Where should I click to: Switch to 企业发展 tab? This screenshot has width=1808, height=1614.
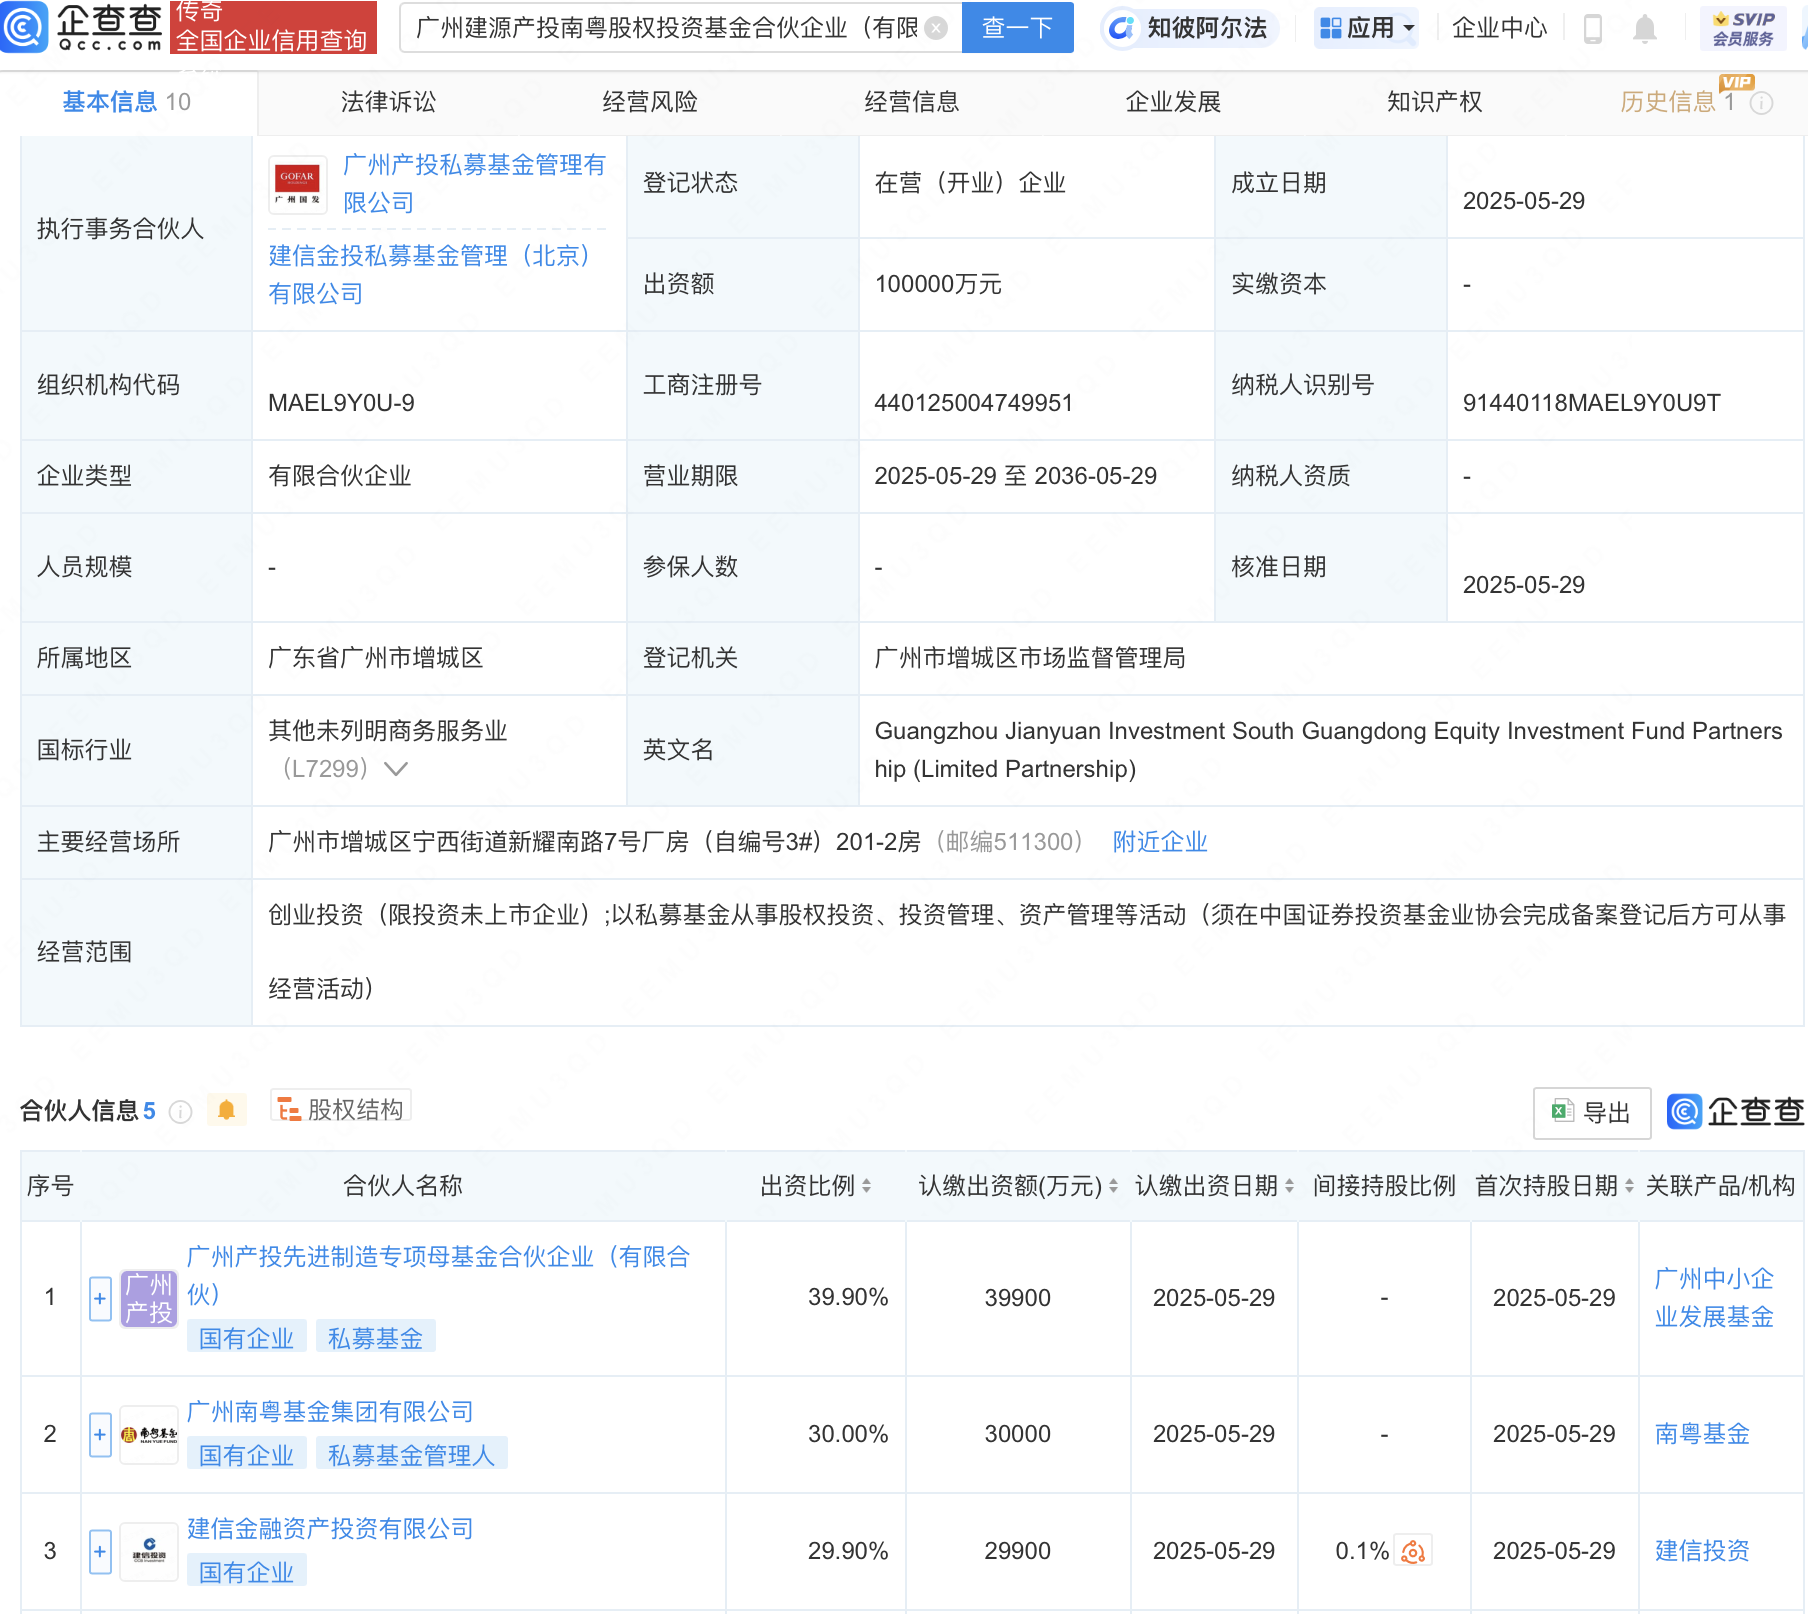point(1173,102)
